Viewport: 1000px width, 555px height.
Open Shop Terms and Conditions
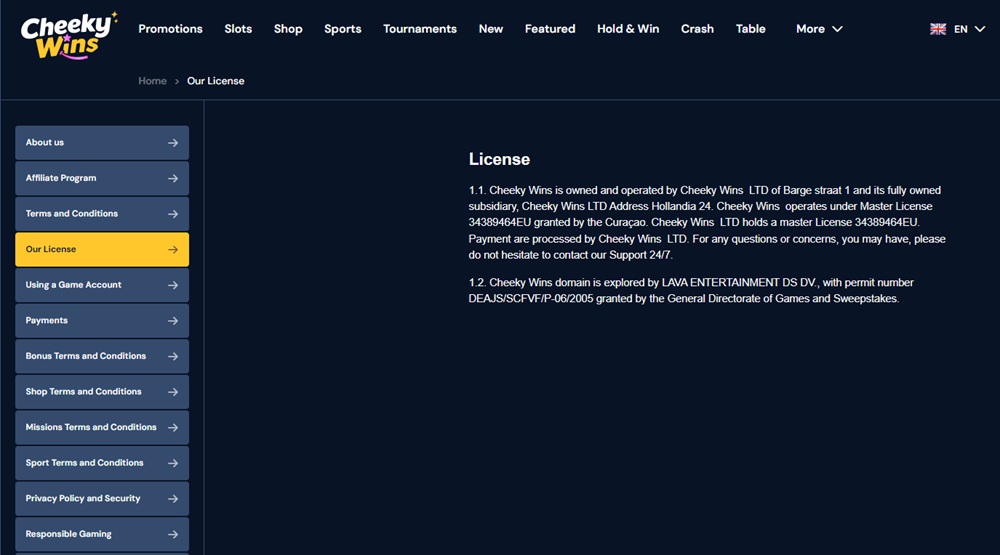[102, 392]
